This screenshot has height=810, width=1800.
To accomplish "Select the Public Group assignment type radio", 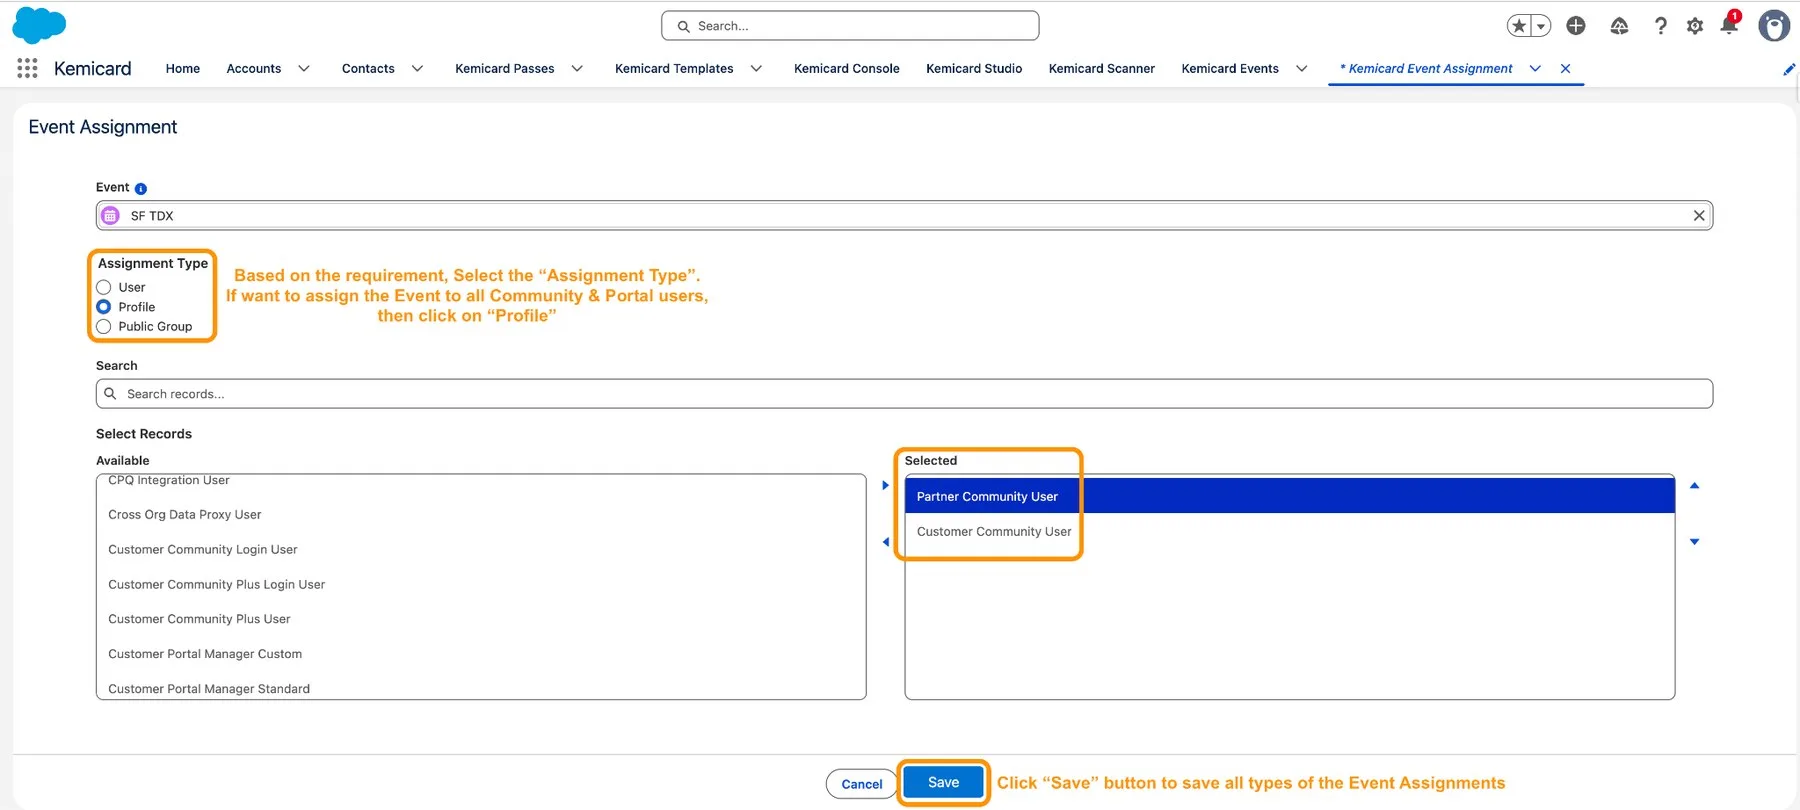I will point(104,326).
